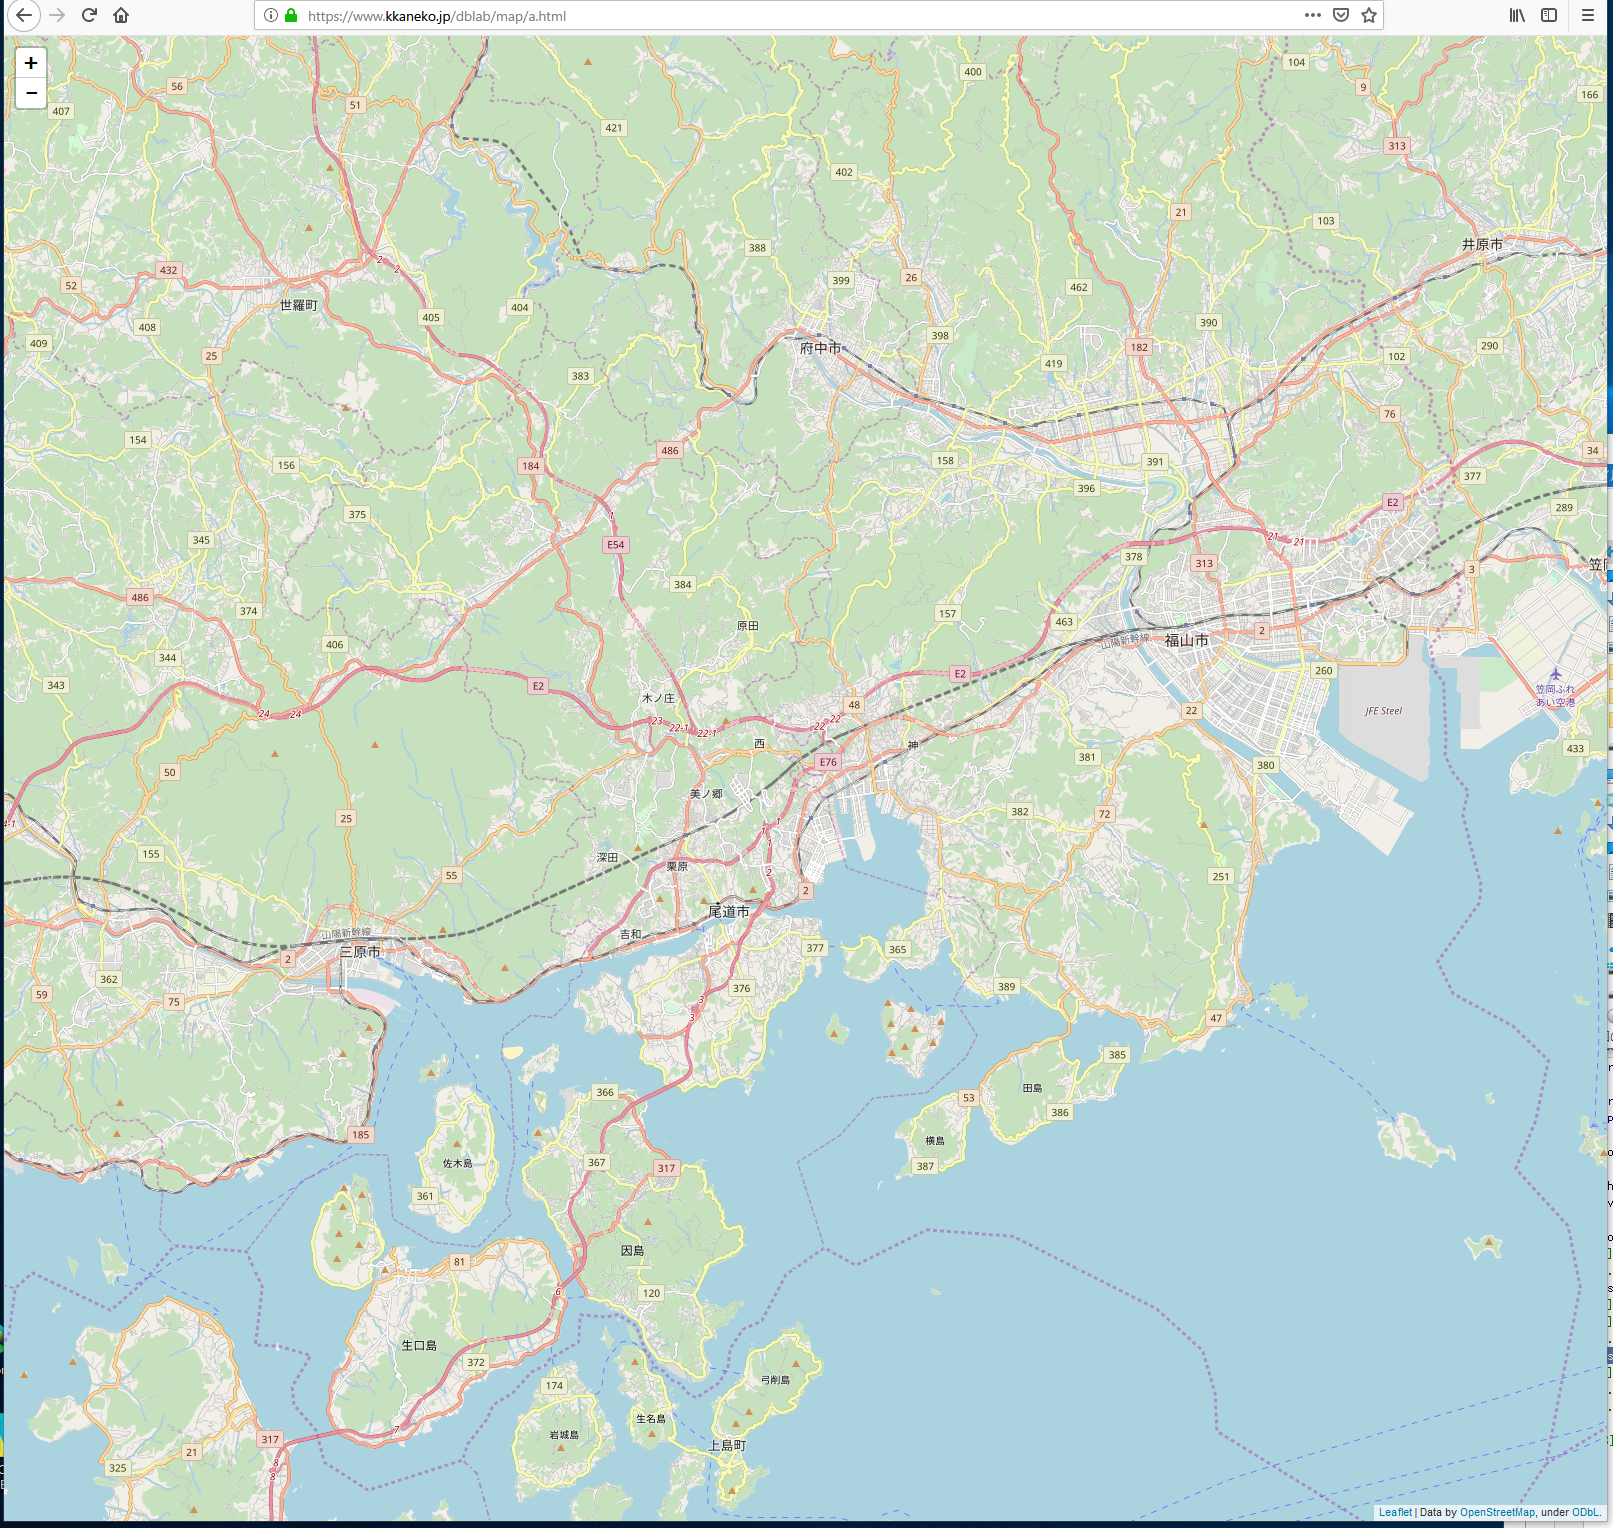Zoom out on the map
The image size is (1613, 1528).
(x=31, y=93)
